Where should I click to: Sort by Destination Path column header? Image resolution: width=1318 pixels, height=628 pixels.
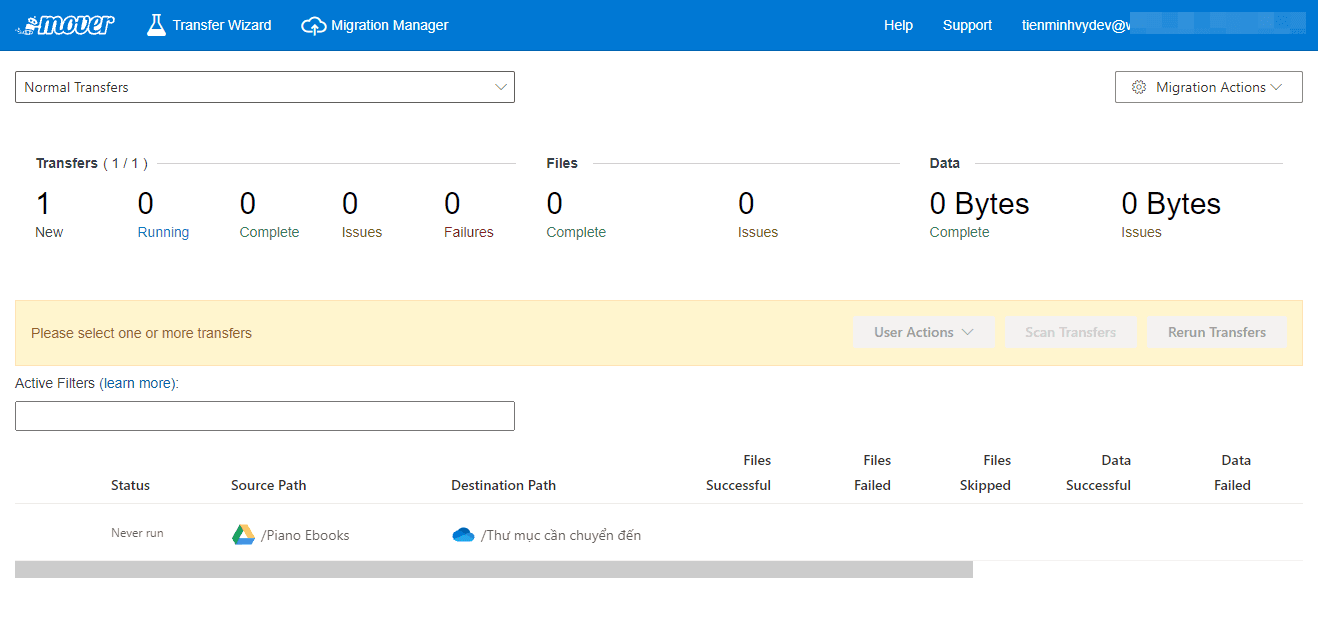point(503,485)
